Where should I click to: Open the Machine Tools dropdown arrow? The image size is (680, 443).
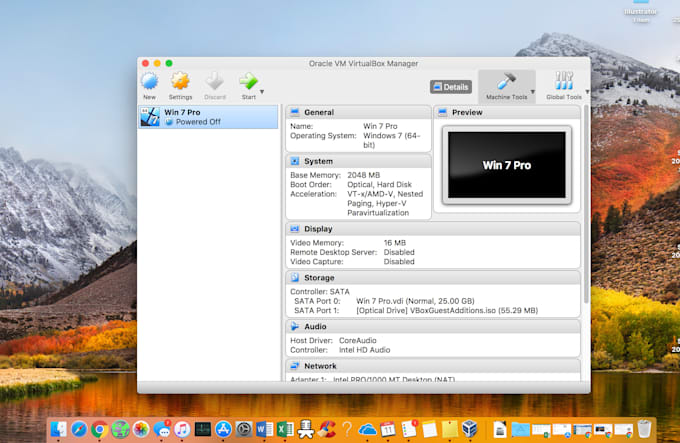pos(532,92)
